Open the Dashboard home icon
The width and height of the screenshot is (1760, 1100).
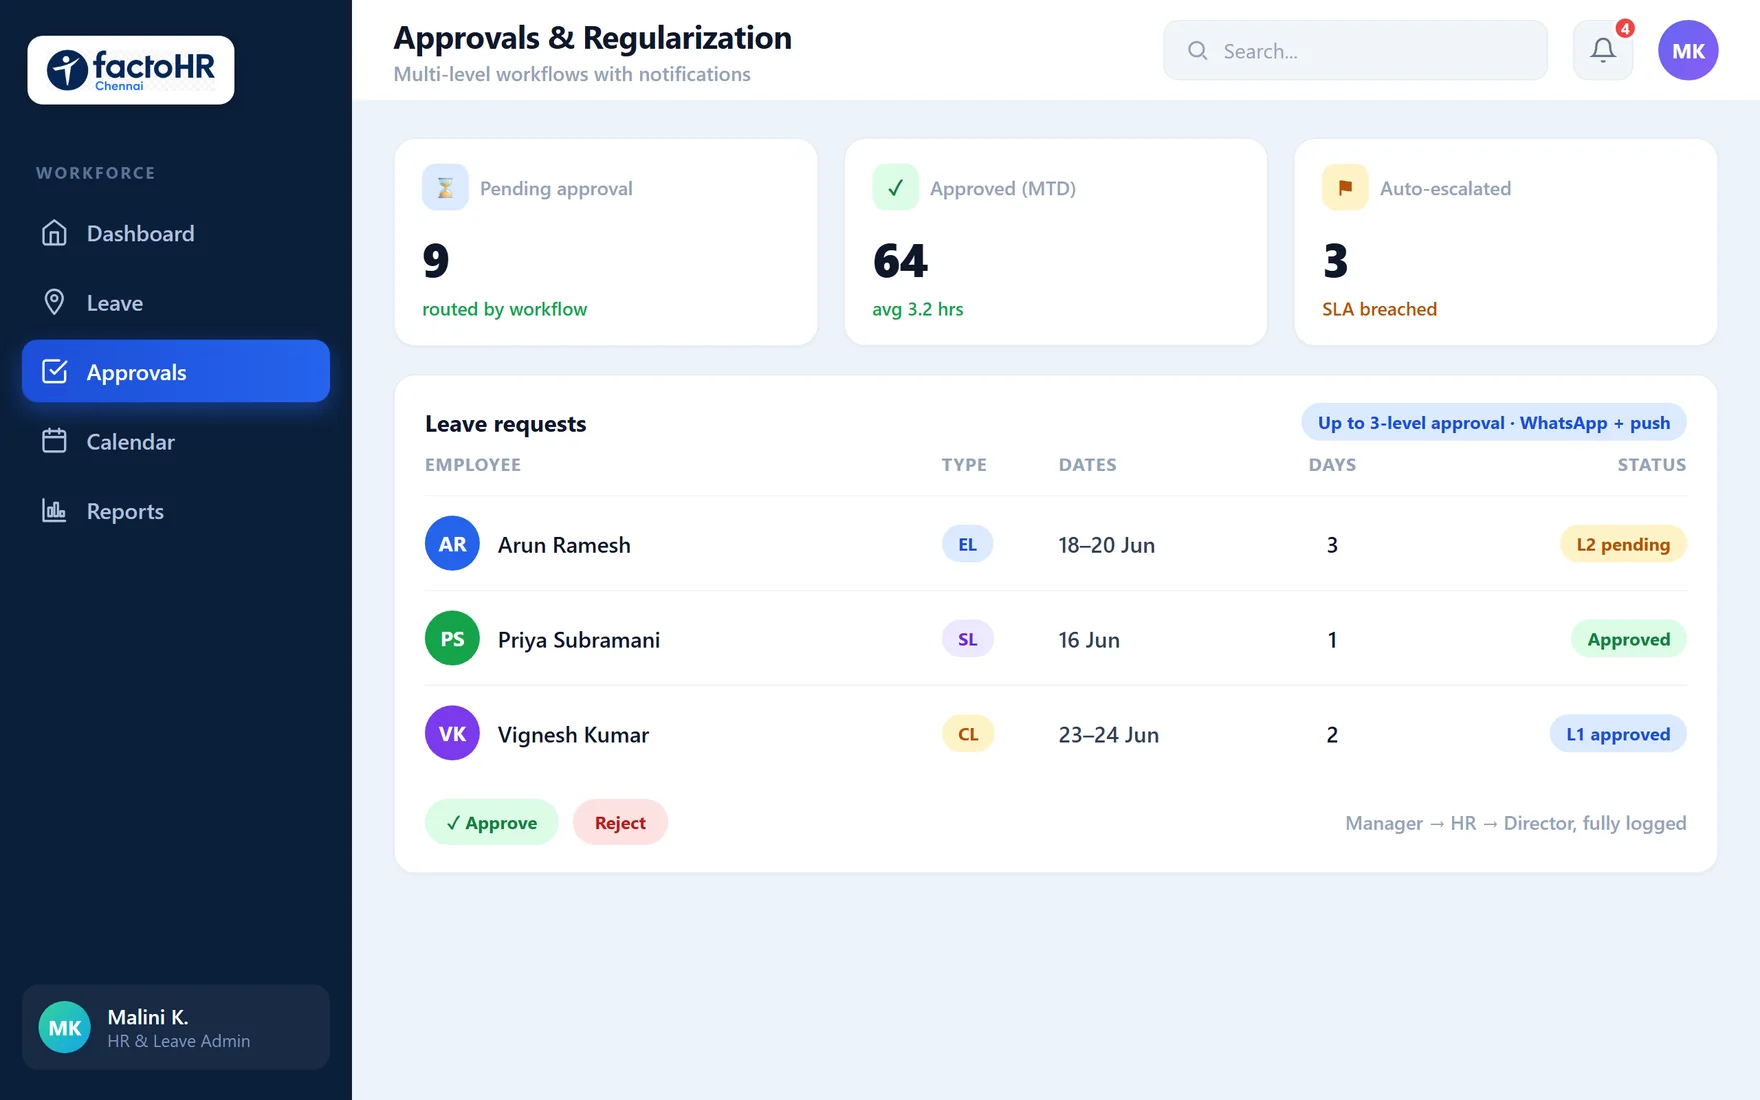click(x=54, y=233)
